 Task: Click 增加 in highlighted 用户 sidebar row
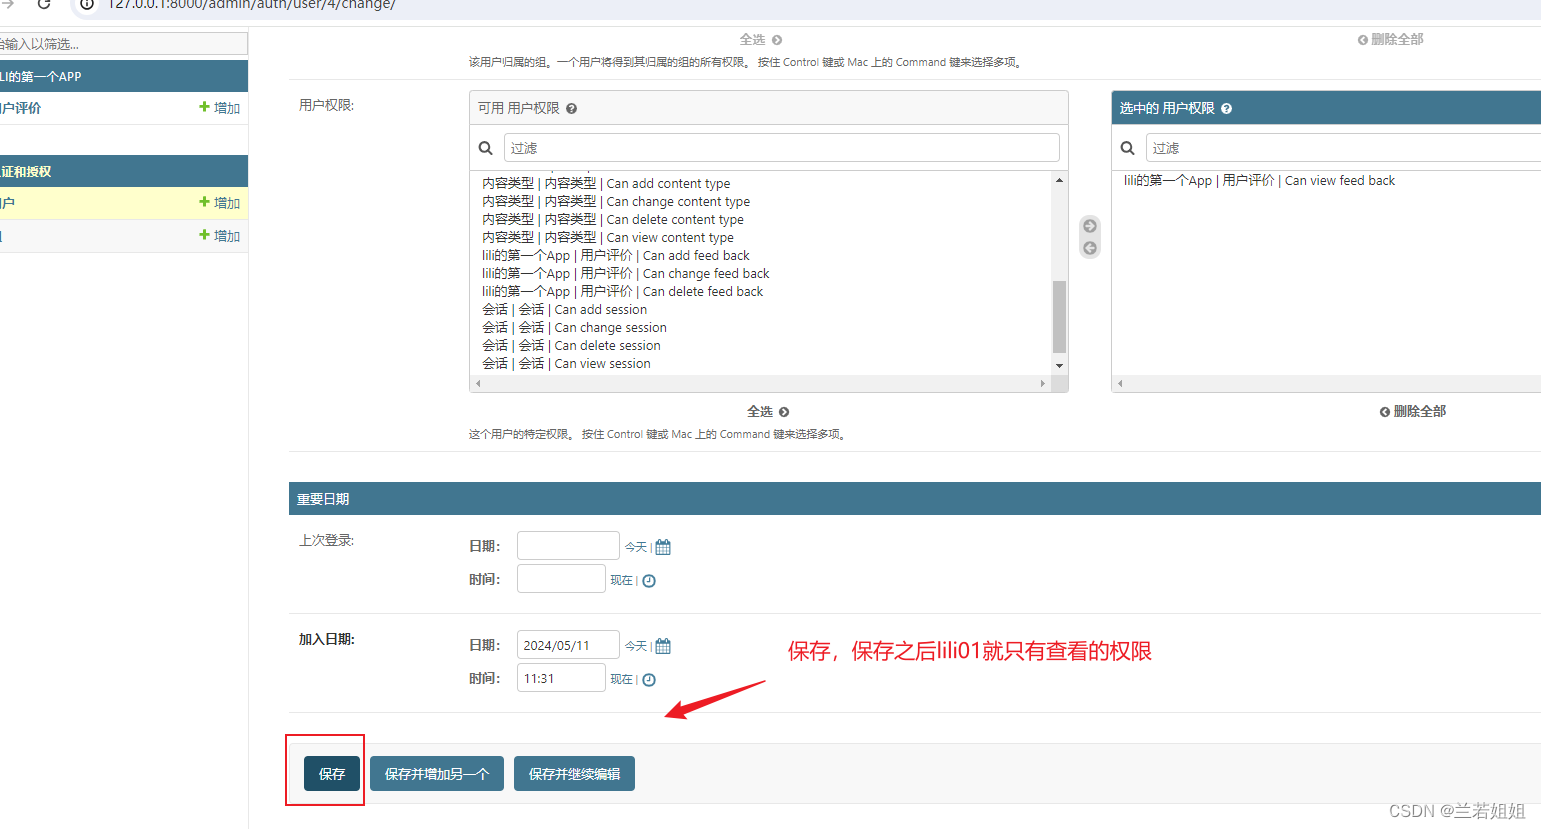(x=219, y=203)
